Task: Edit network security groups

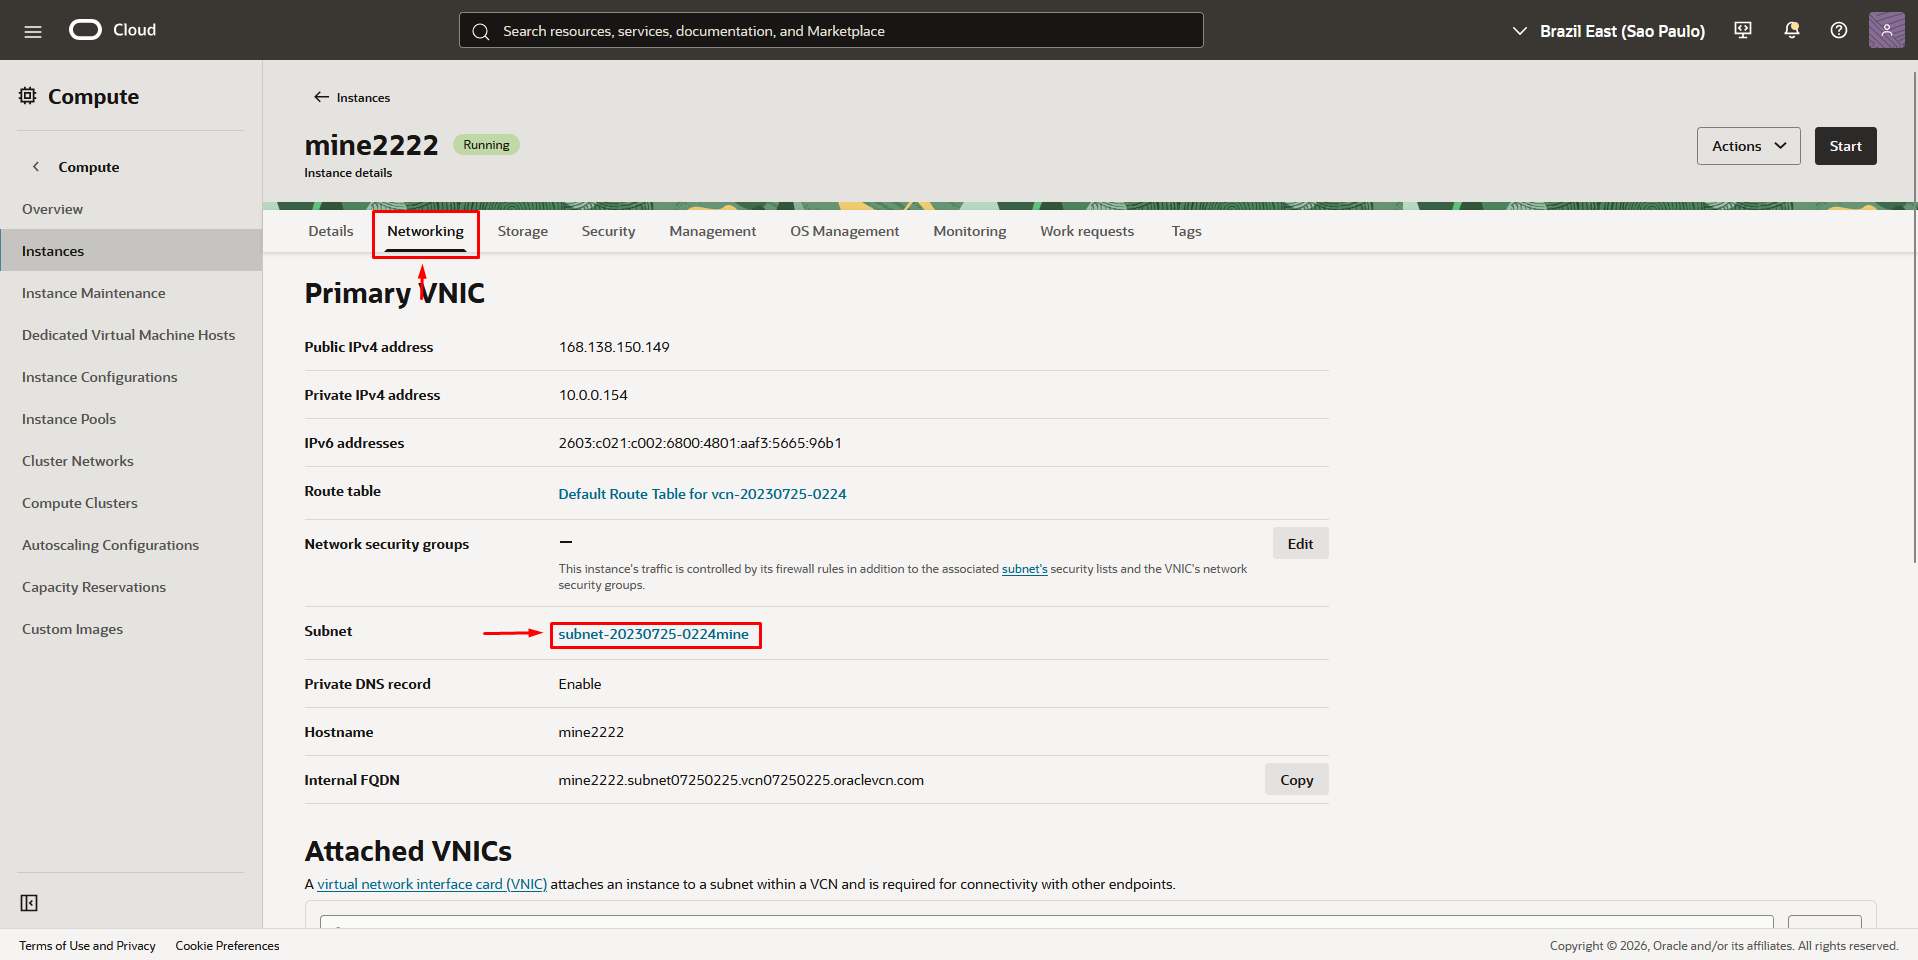Action: point(1300,543)
